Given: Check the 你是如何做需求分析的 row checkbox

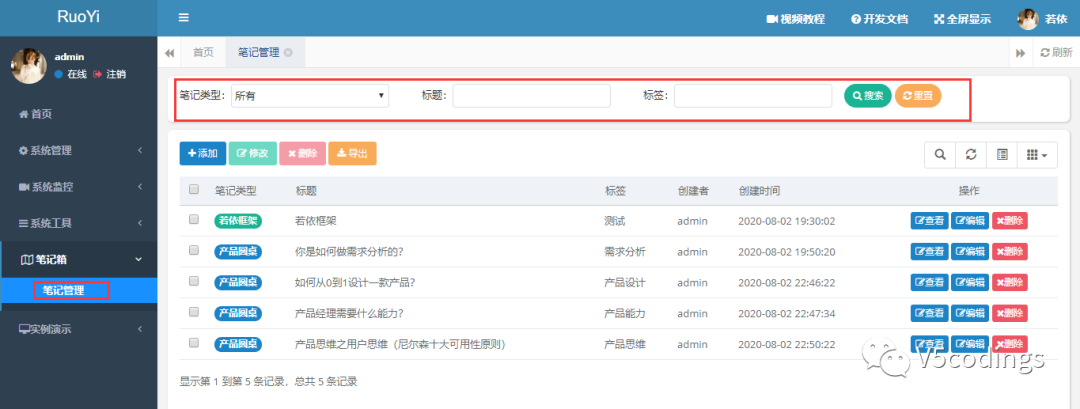Looking at the screenshot, I should [194, 250].
